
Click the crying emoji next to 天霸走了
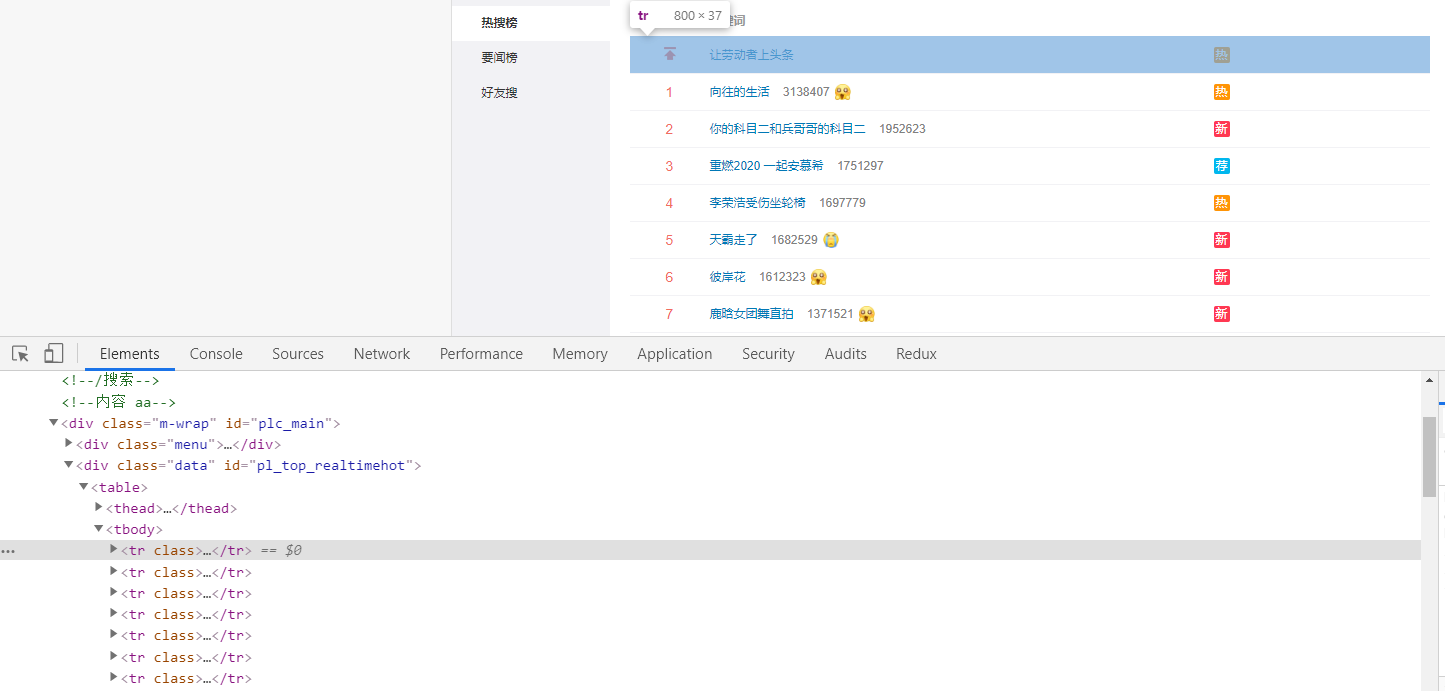pos(831,240)
